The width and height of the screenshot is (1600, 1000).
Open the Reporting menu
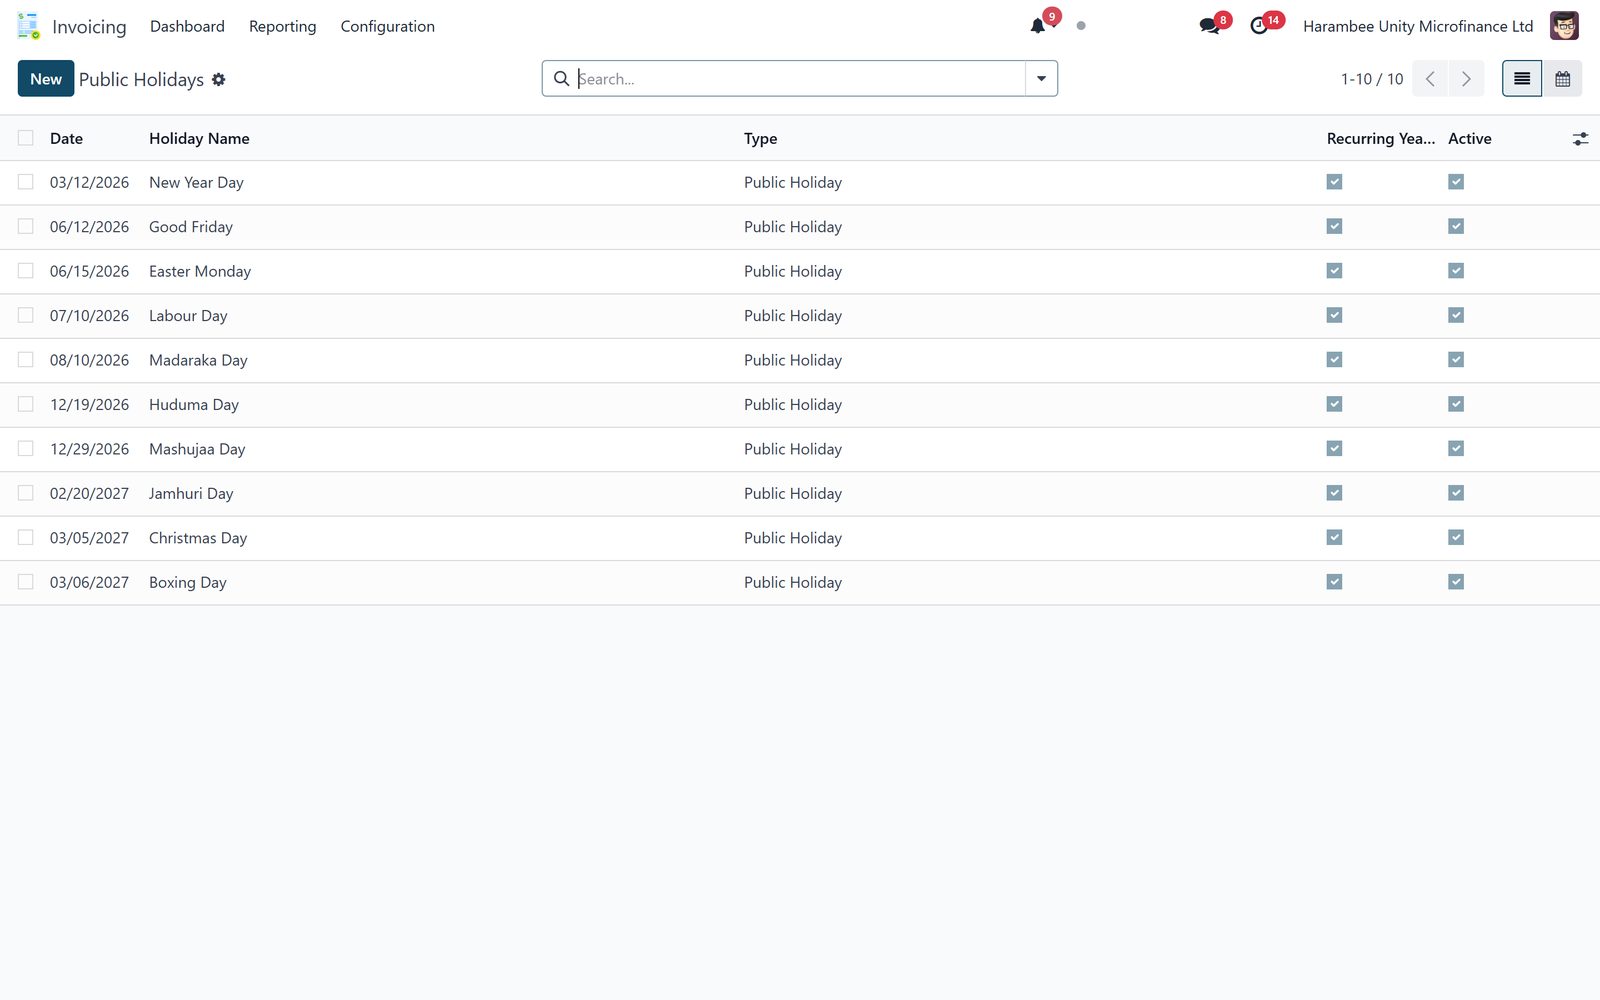pos(282,26)
